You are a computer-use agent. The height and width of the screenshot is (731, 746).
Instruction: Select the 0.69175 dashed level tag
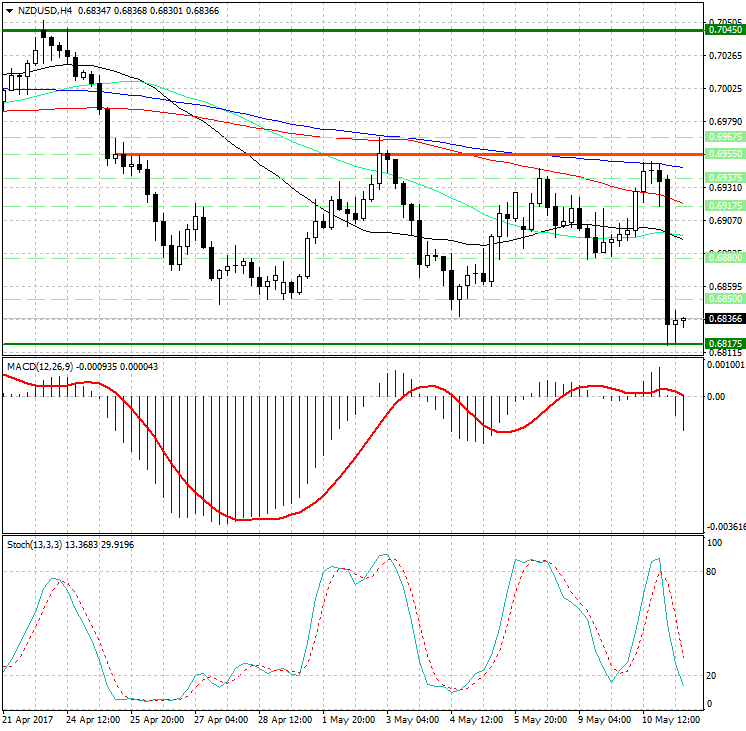[724, 205]
